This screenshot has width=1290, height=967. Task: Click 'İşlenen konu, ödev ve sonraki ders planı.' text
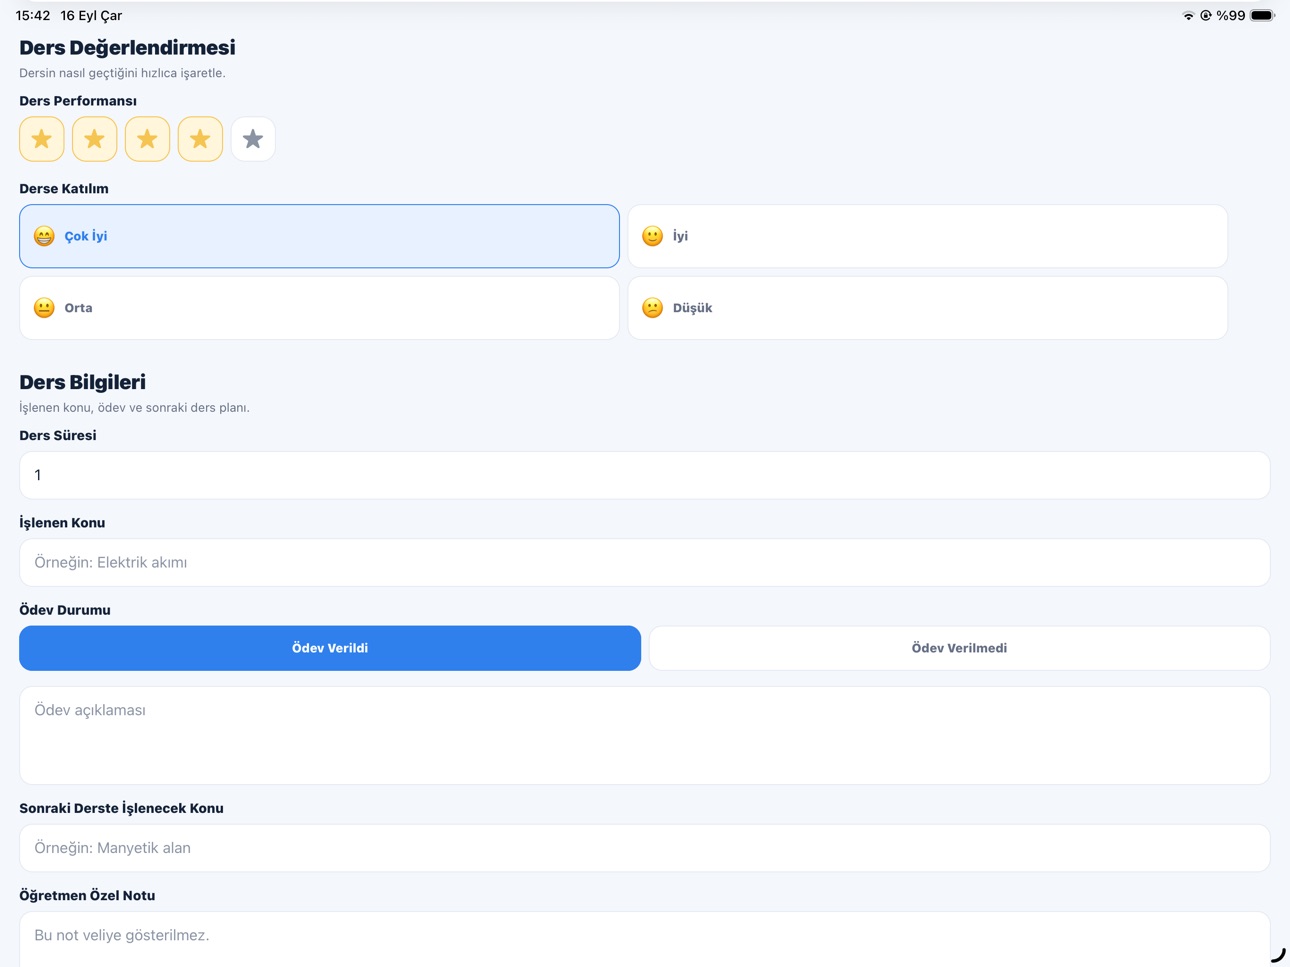tap(134, 408)
